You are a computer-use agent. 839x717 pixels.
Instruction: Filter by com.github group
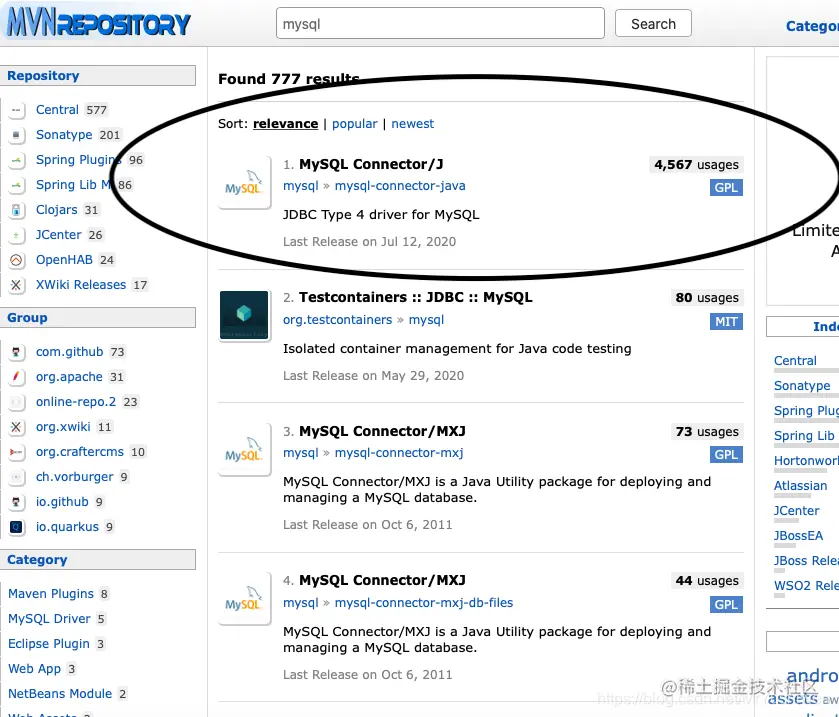tap(70, 352)
